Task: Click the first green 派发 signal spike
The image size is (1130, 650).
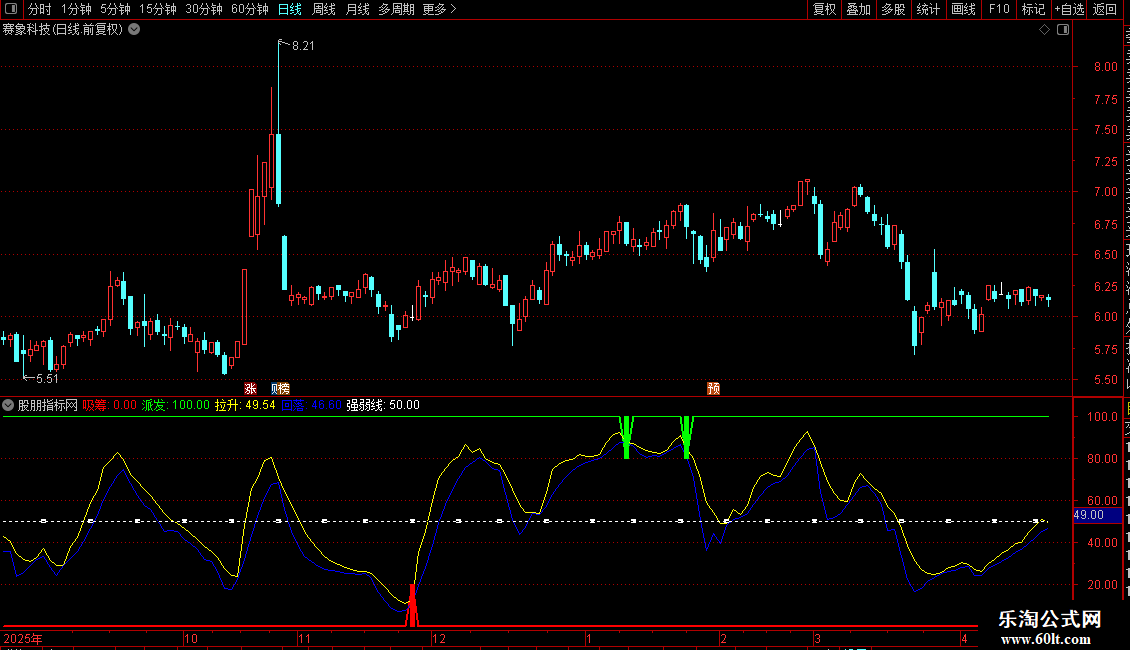Action: click(x=626, y=437)
